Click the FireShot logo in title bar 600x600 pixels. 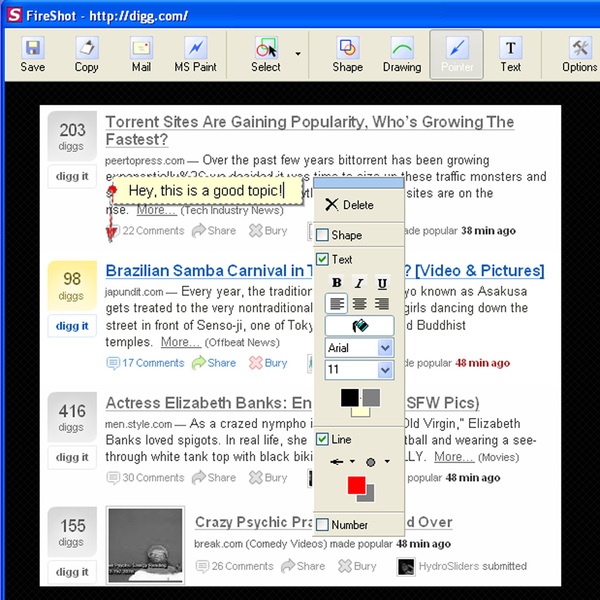[14, 15]
